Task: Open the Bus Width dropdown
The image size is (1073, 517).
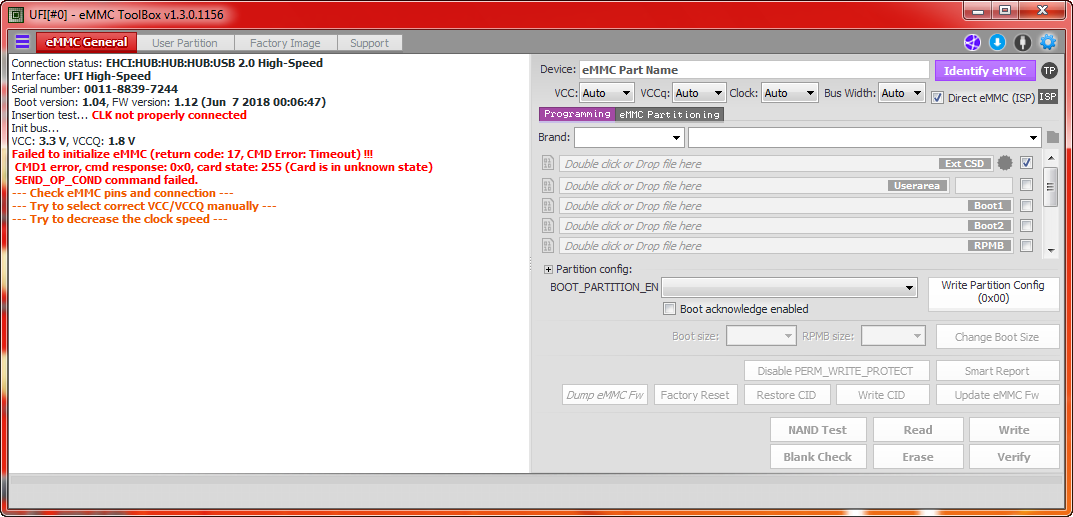Action: (903, 93)
